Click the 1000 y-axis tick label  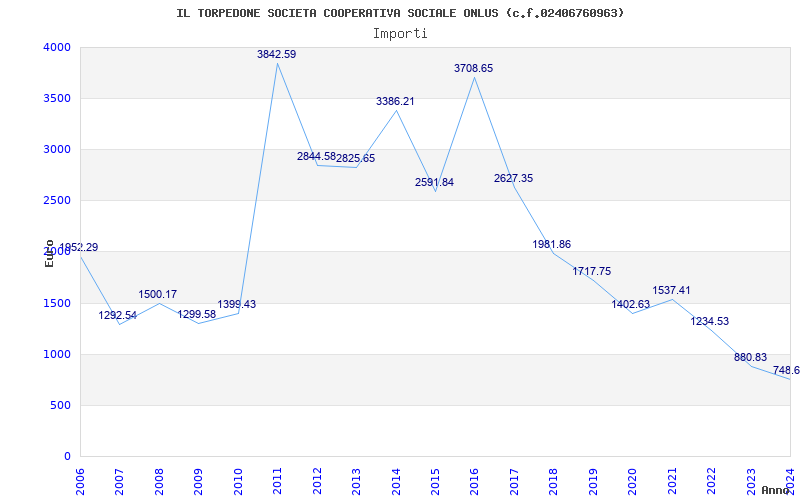[55, 355]
